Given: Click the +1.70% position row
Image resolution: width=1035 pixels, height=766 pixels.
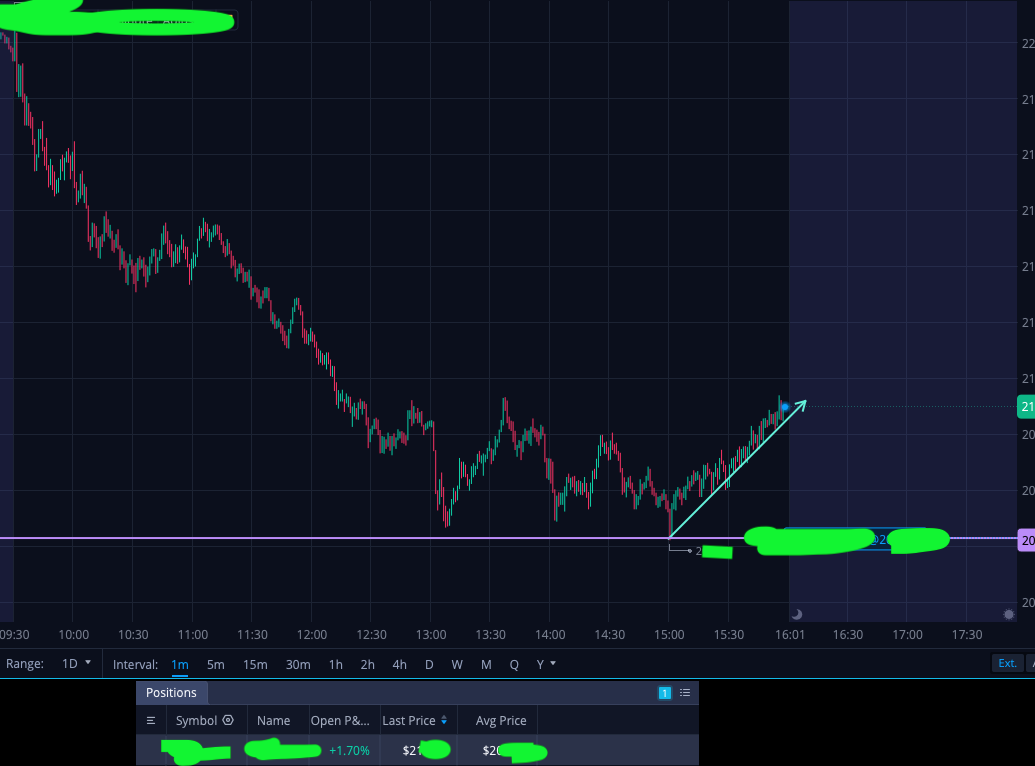Looking at the screenshot, I should tap(417, 750).
